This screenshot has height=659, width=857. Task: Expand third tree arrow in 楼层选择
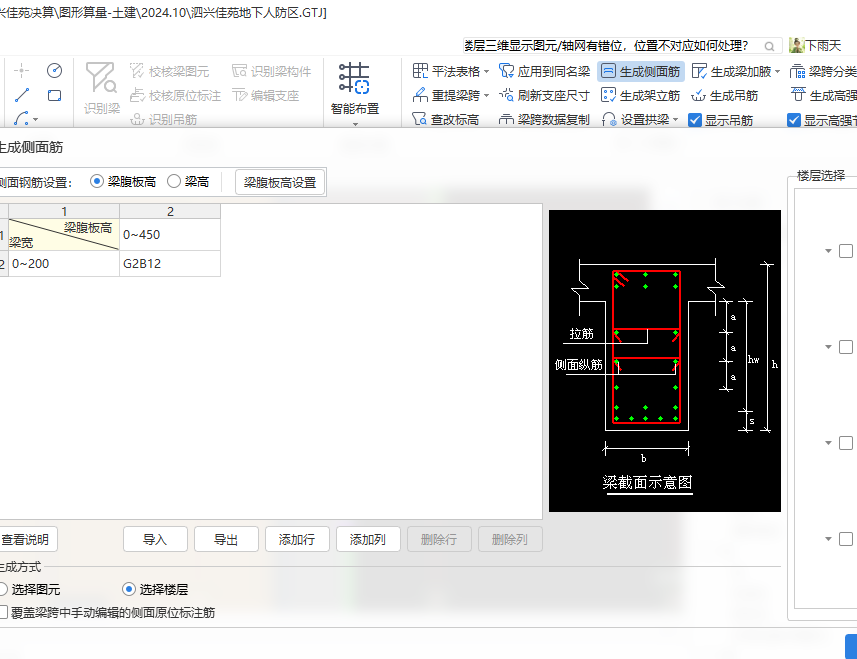click(x=828, y=443)
